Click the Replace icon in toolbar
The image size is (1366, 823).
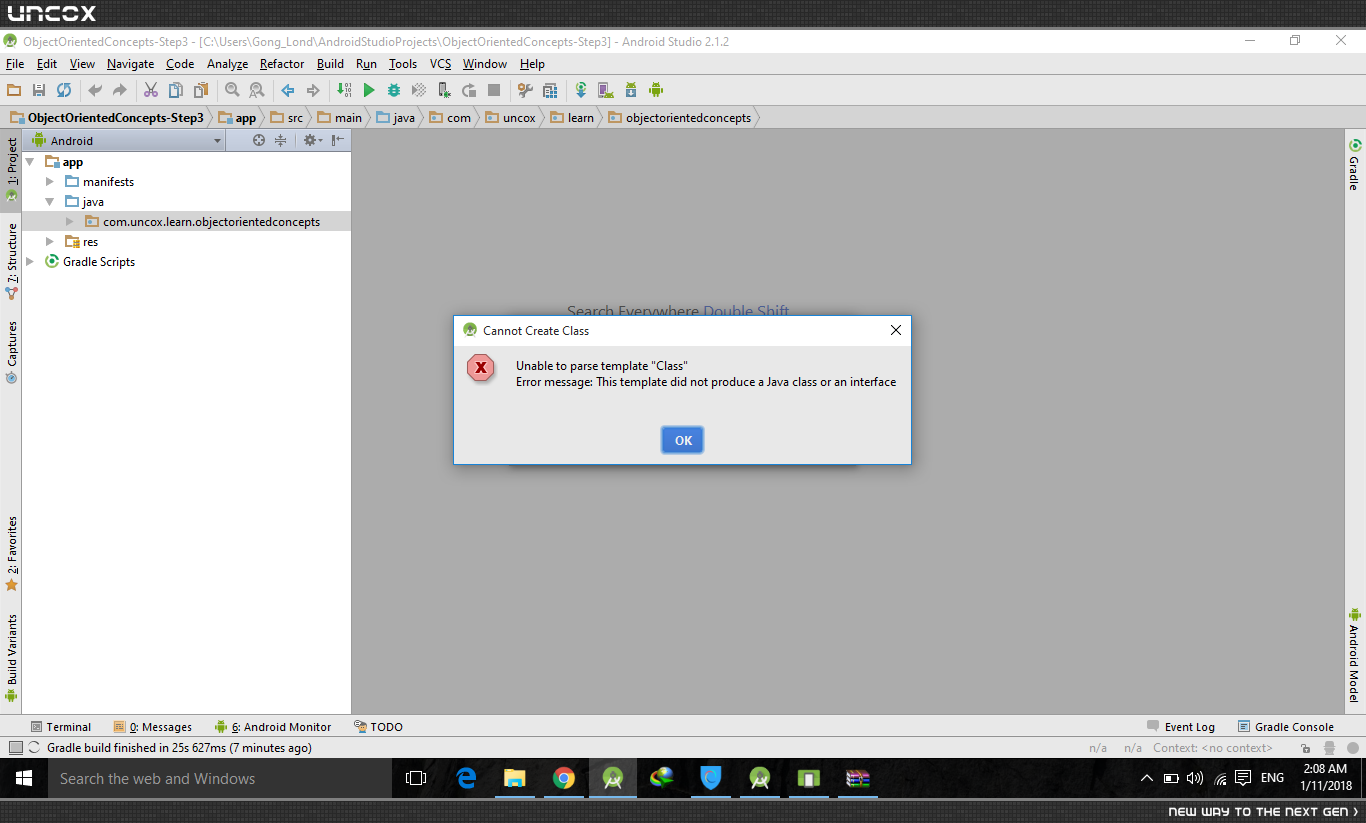[x=257, y=90]
